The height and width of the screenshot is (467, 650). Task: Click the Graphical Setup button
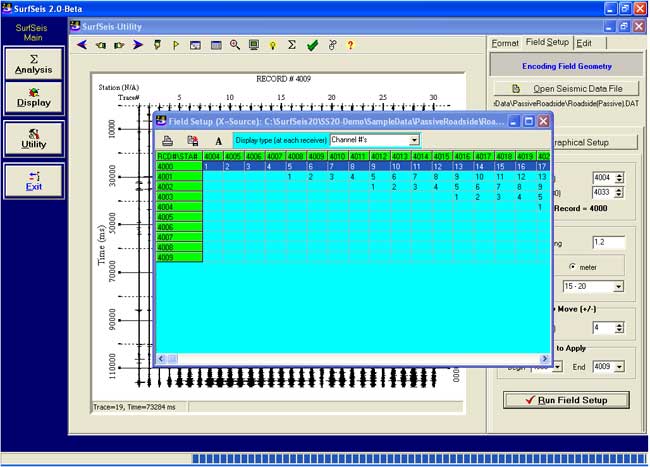pyautogui.click(x=595, y=143)
